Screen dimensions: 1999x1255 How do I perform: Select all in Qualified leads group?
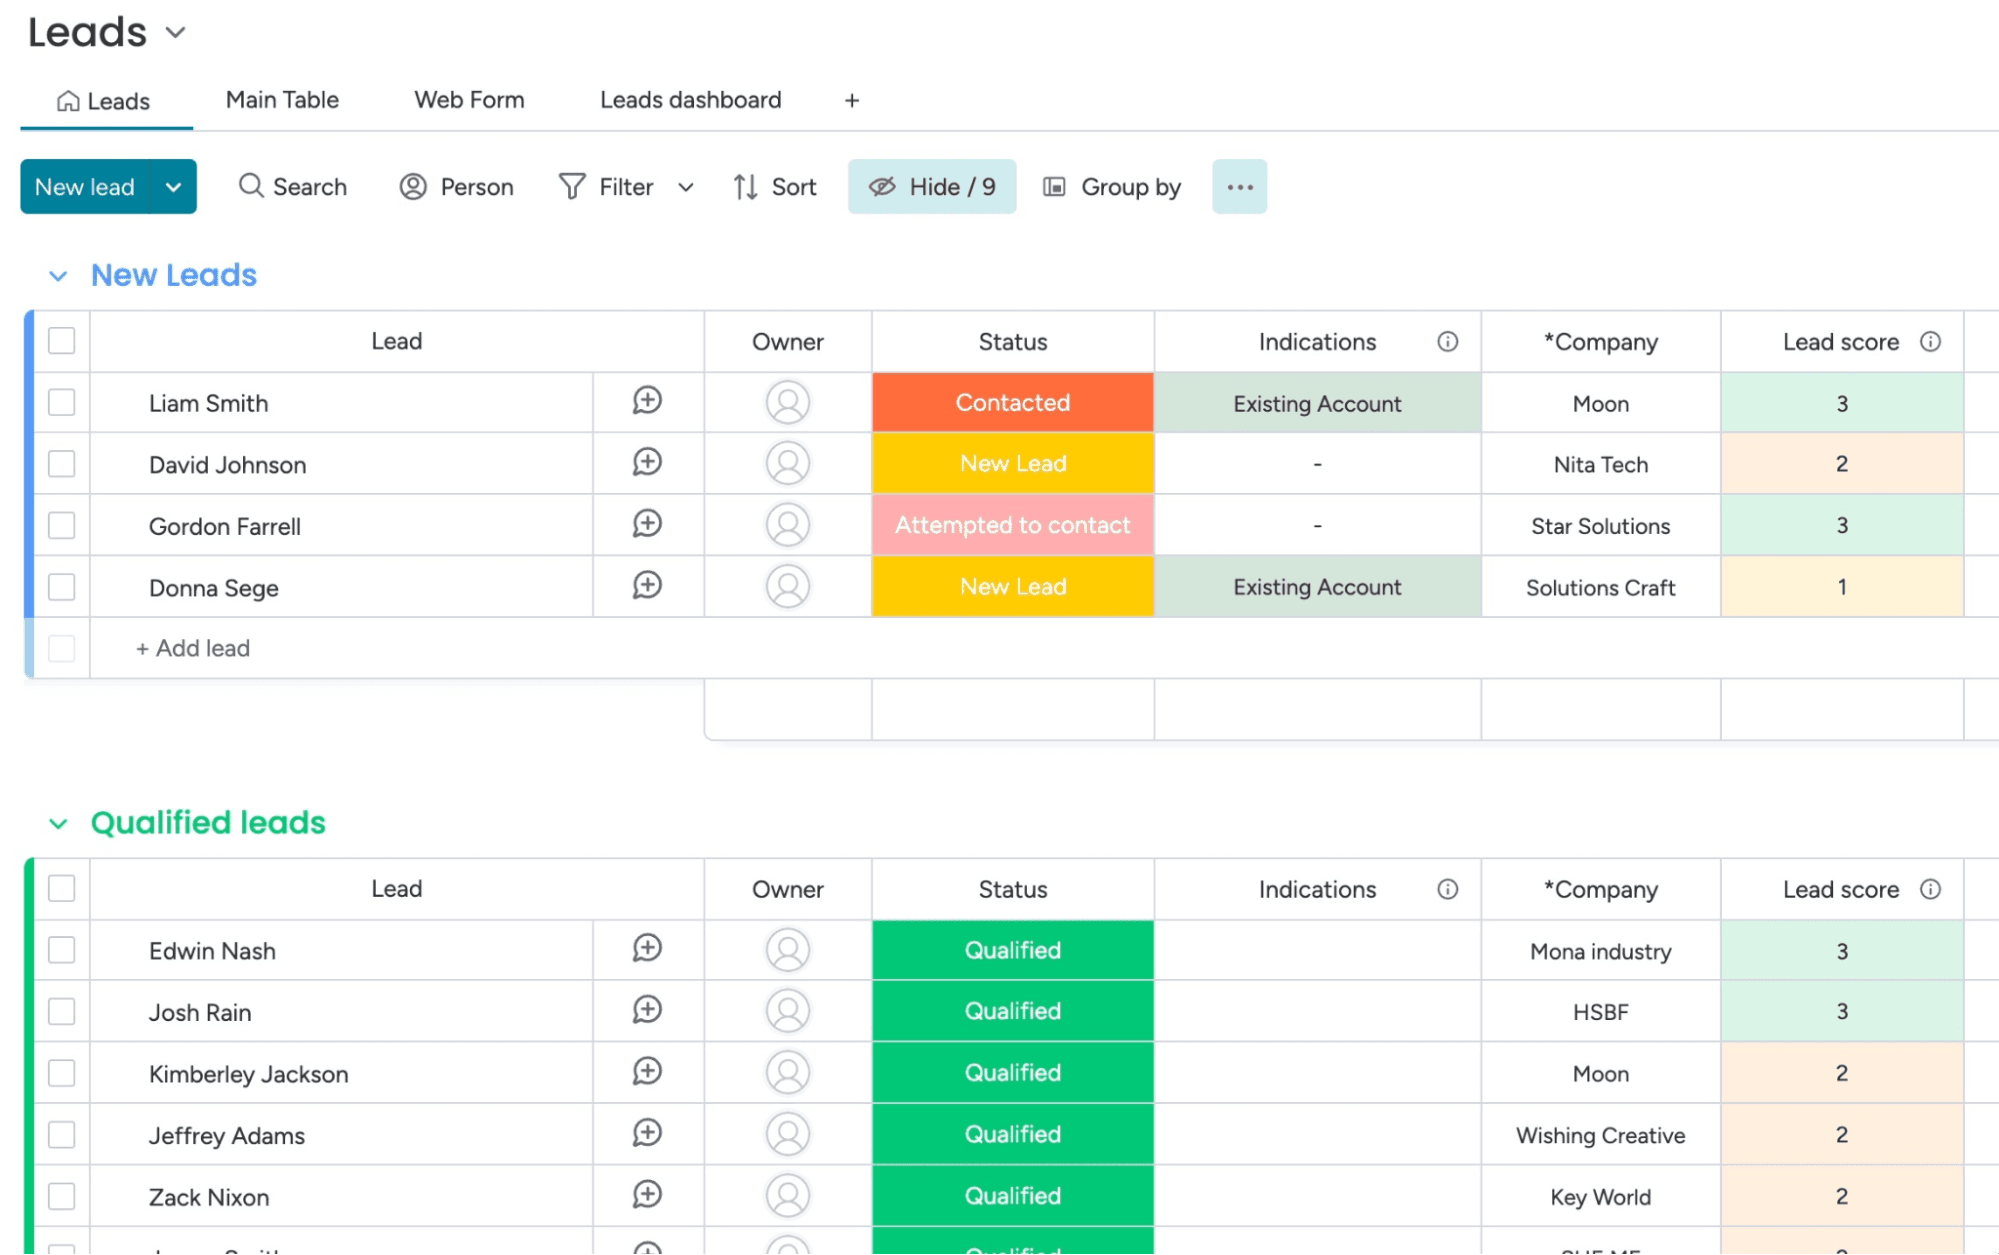(62, 888)
